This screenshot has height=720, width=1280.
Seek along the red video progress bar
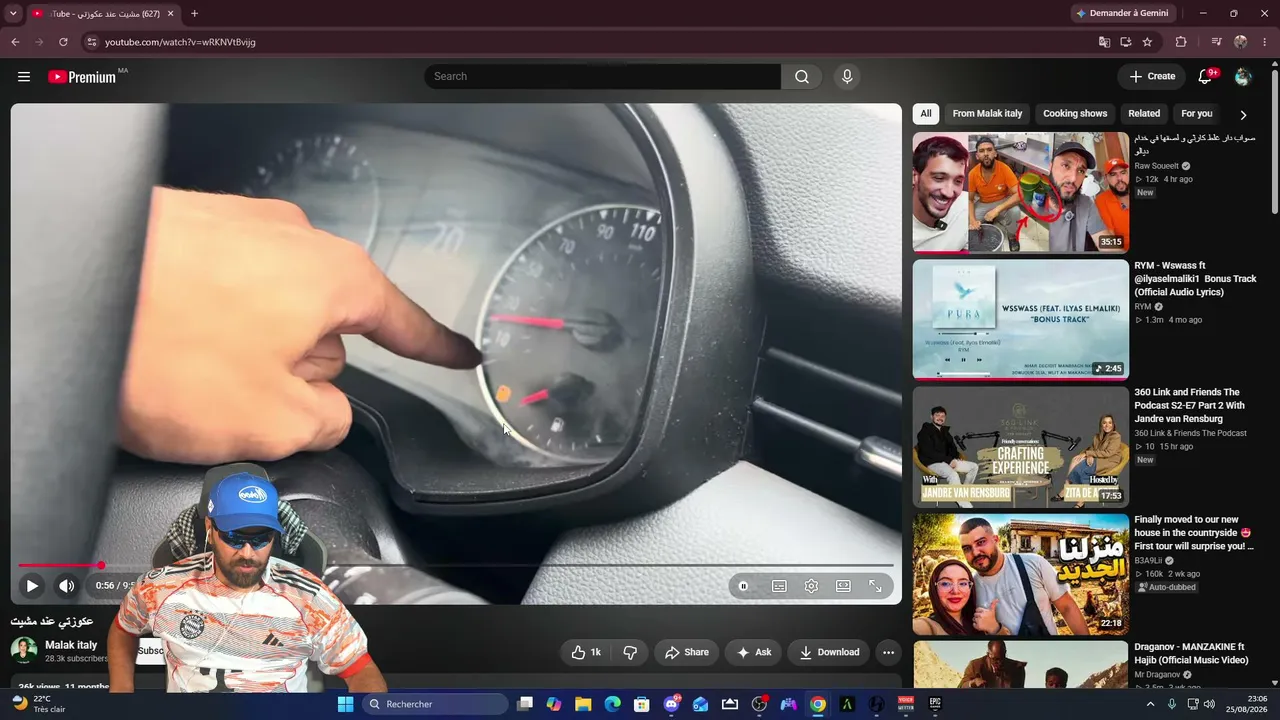[456, 566]
